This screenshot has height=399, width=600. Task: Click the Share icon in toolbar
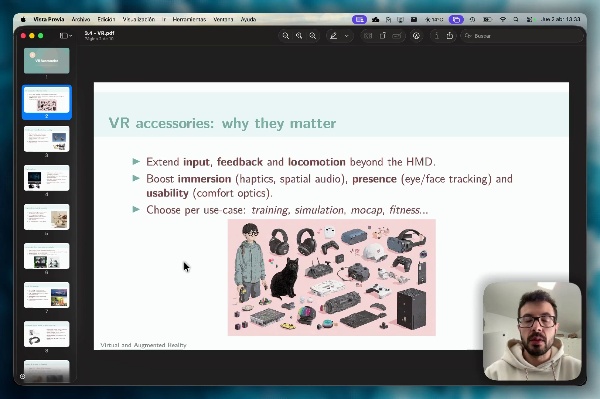pyautogui.click(x=450, y=36)
